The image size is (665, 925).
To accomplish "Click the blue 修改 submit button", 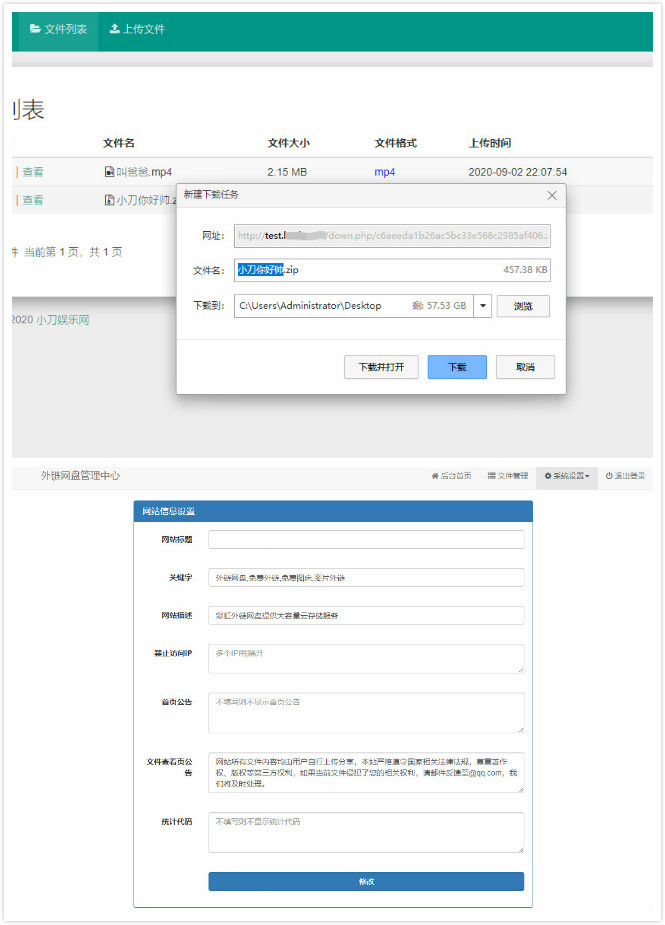I will pyautogui.click(x=366, y=881).
